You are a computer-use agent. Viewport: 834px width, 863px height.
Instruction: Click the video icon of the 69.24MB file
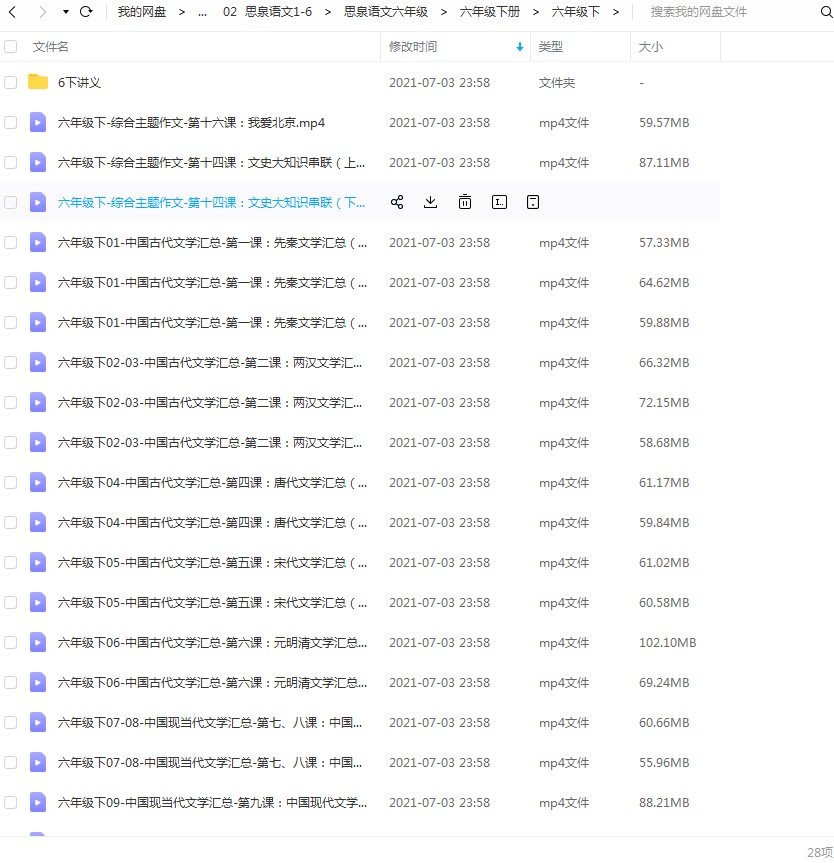(x=38, y=682)
